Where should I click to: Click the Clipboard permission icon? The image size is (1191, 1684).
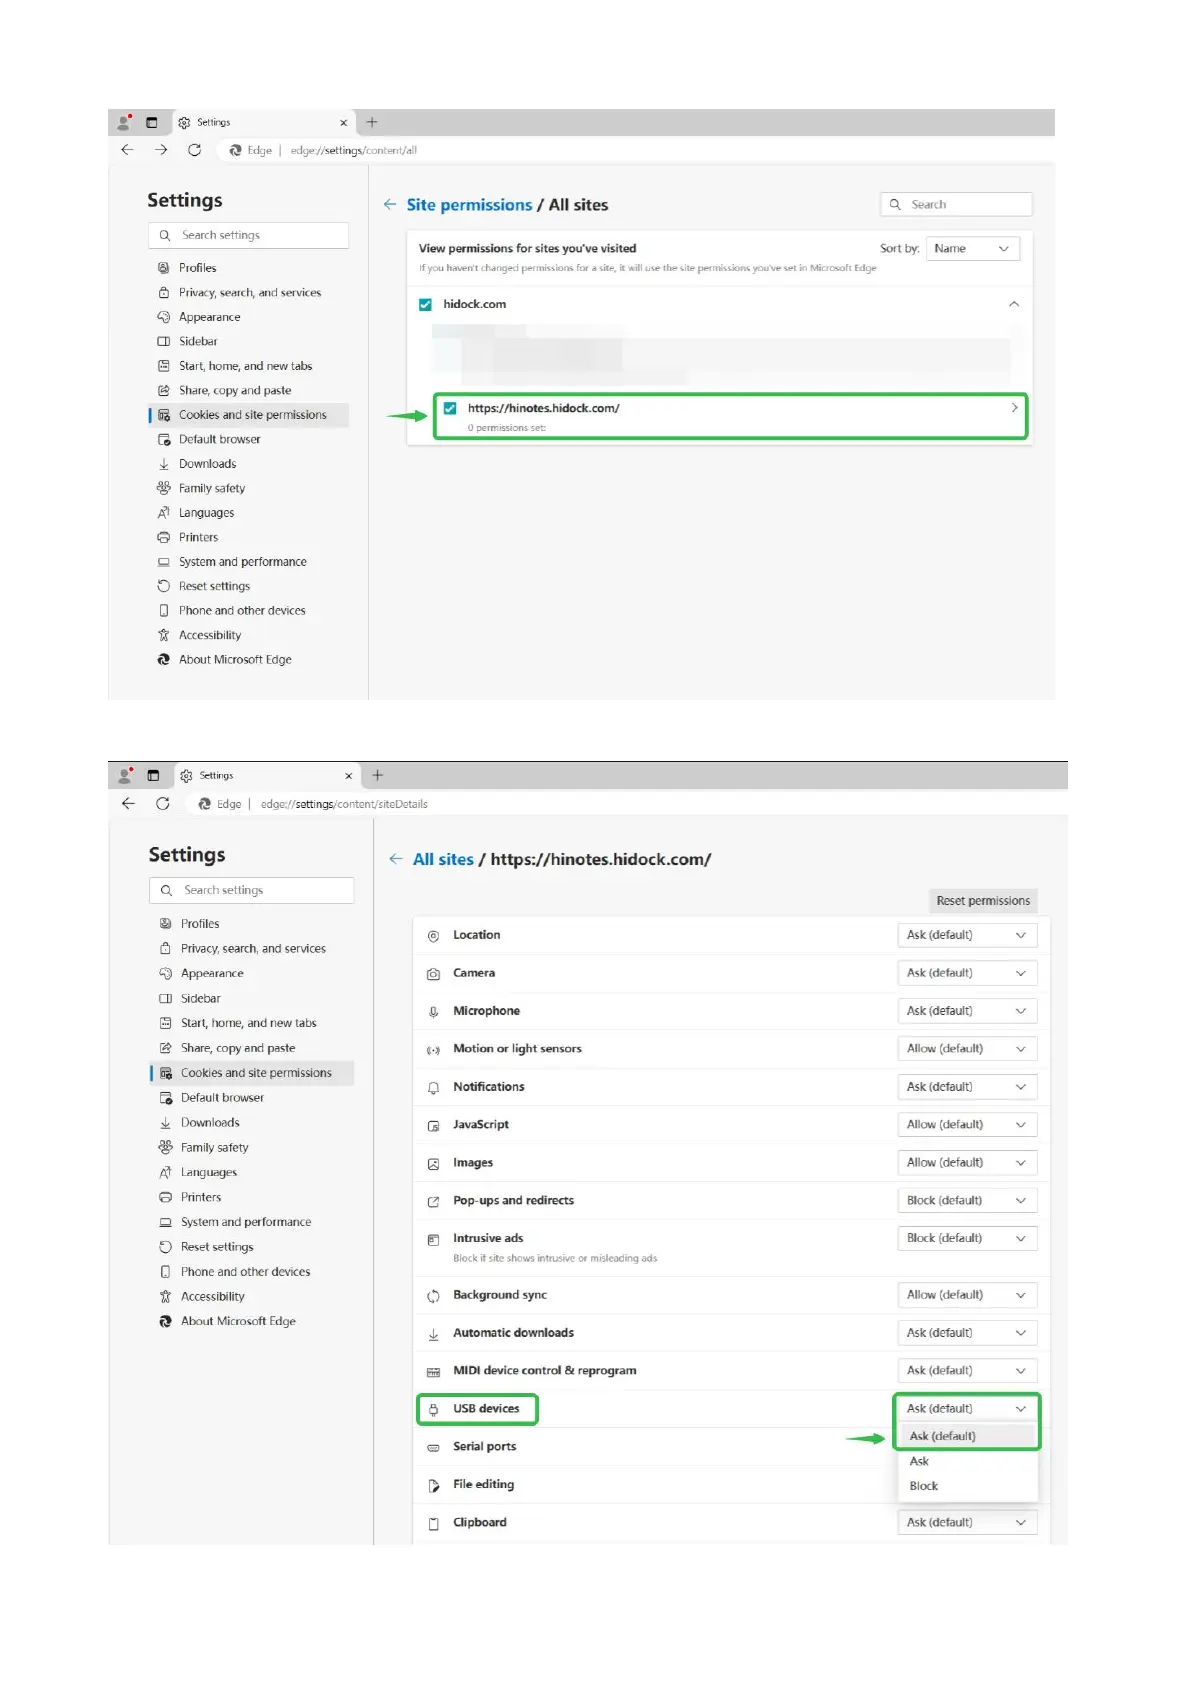pos(433,1524)
